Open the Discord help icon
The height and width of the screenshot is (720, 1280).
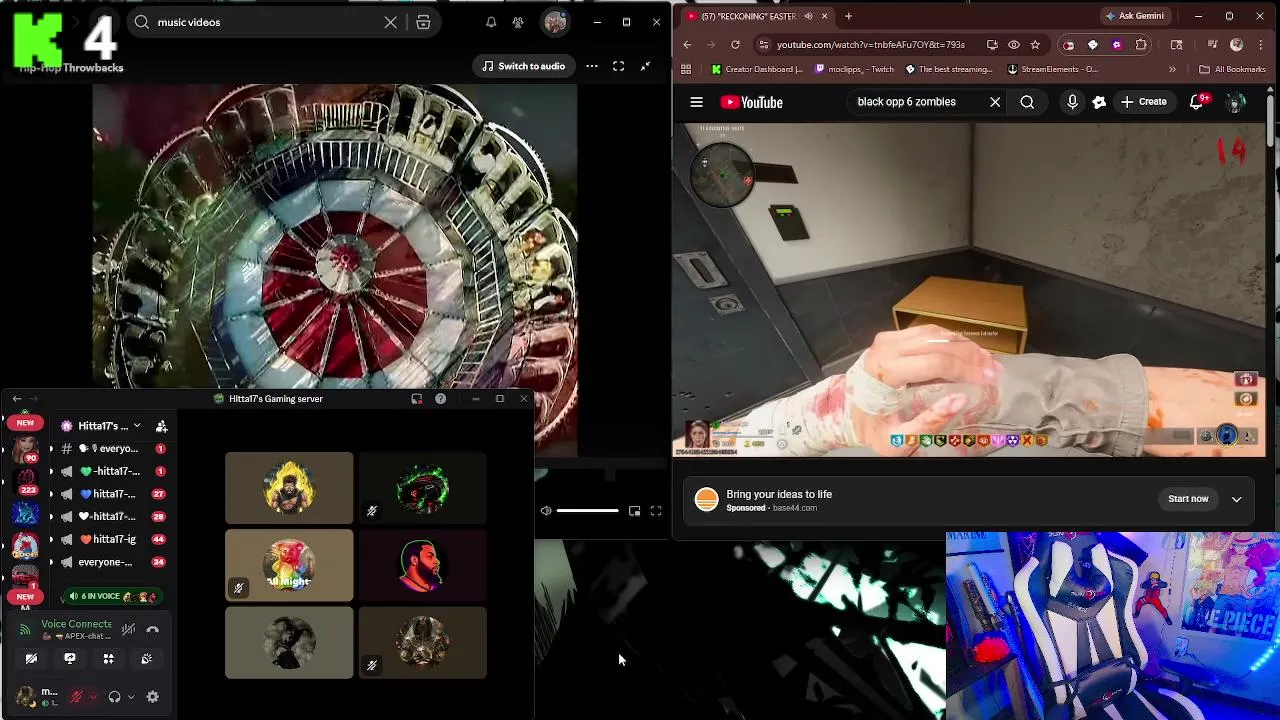(440, 399)
